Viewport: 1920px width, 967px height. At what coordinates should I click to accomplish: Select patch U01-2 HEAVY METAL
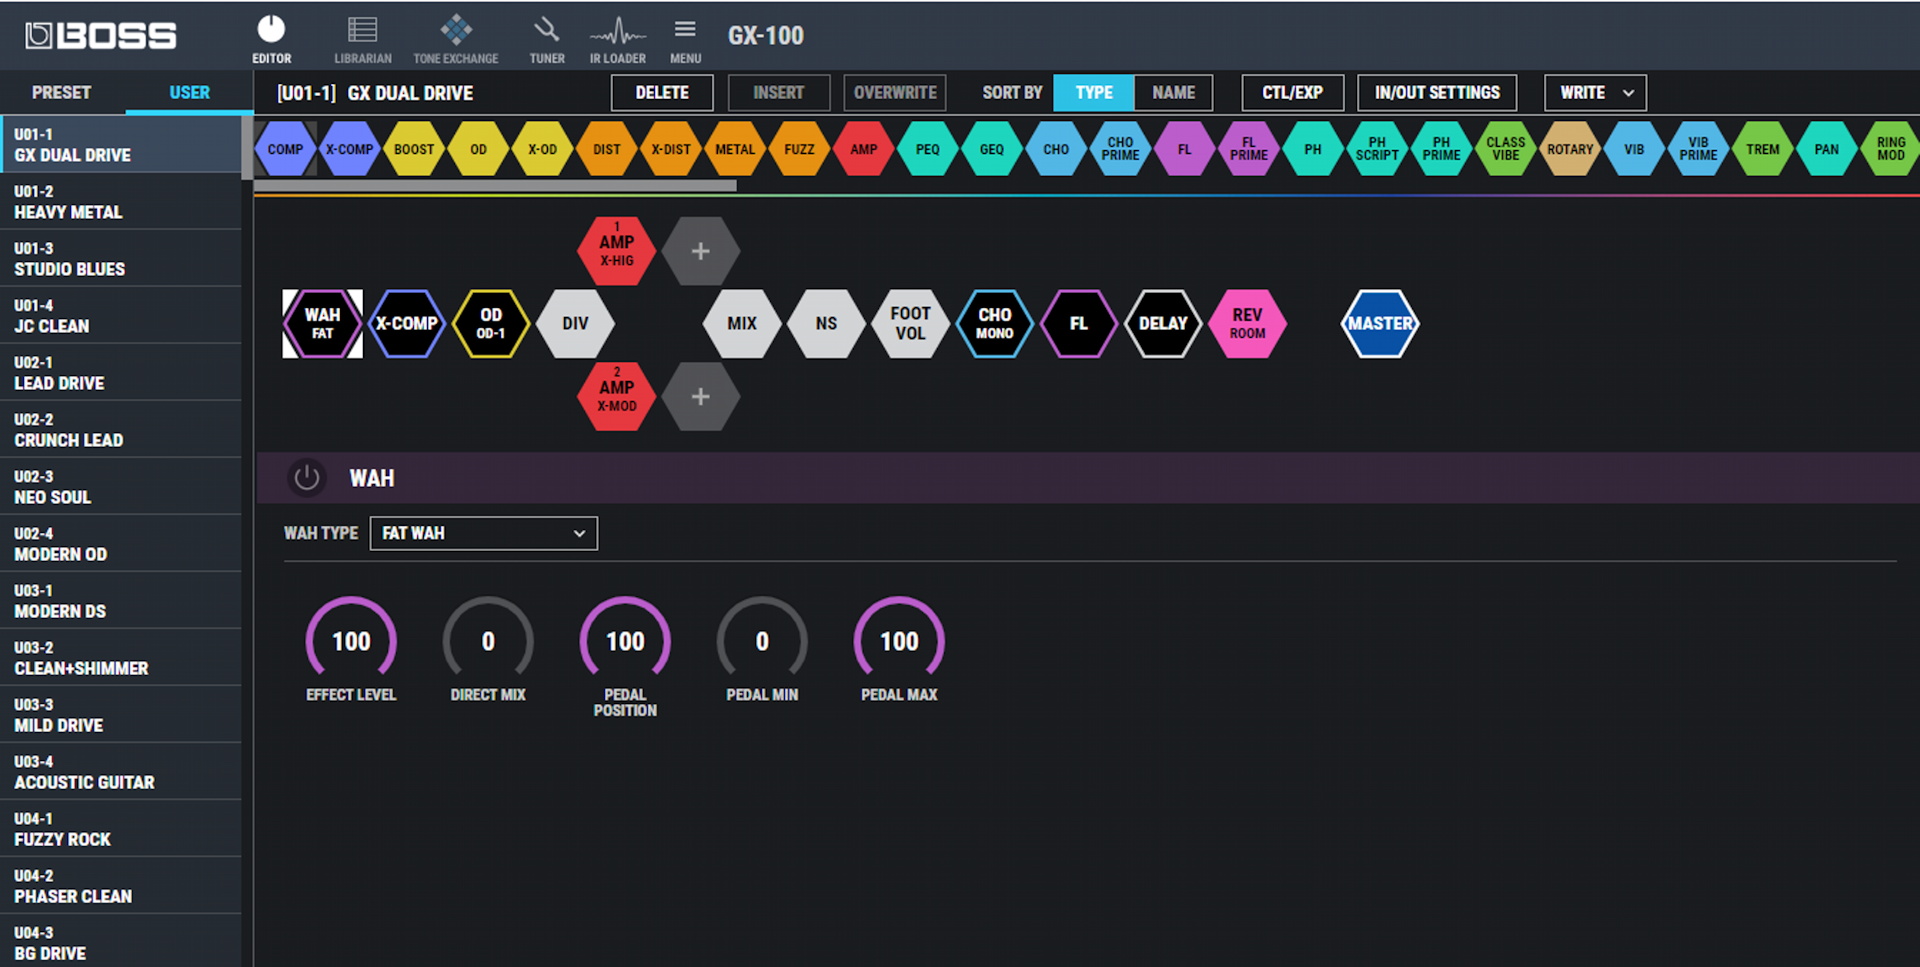pos(120,201)
